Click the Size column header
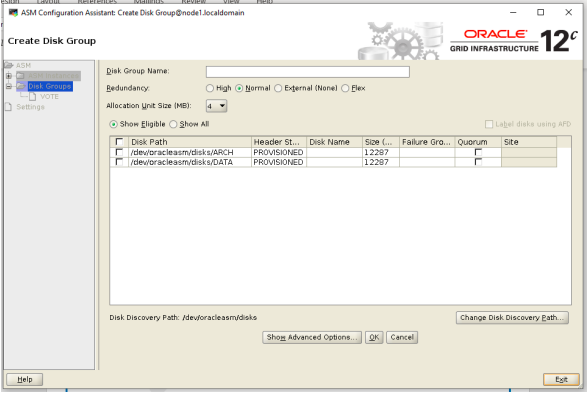 381,142
